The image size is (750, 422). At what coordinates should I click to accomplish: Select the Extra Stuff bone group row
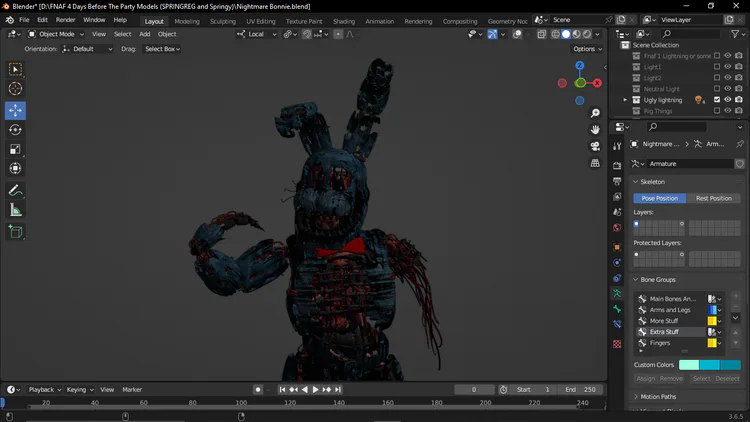672,332
